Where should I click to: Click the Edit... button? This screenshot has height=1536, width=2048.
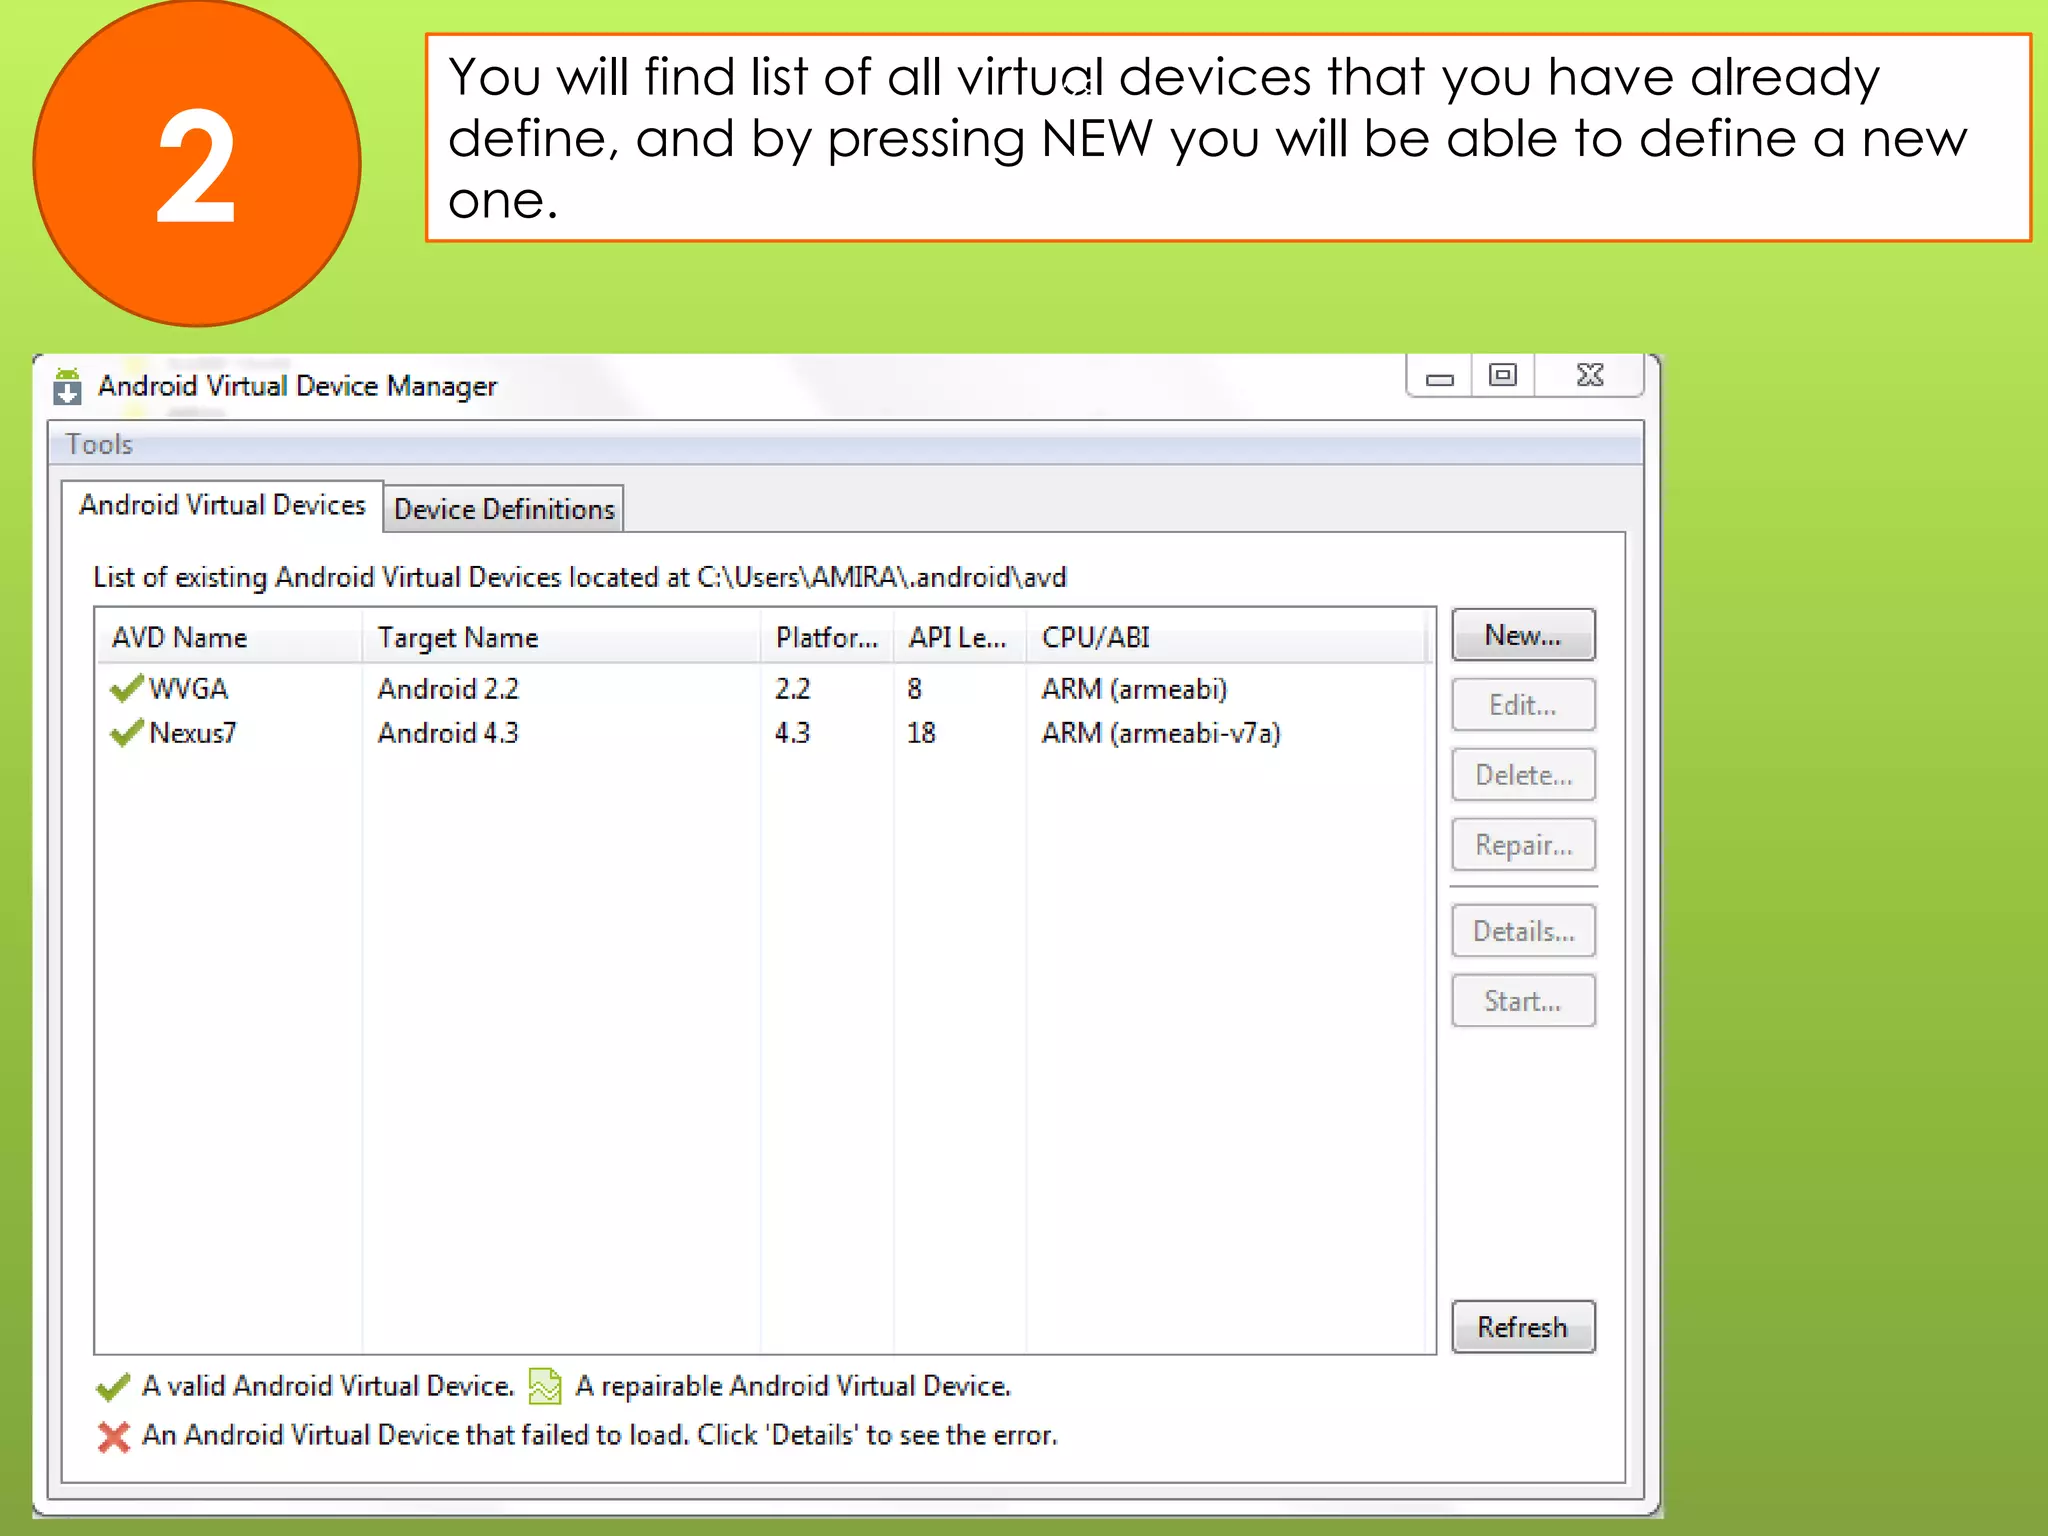(x=1523, y=705)
